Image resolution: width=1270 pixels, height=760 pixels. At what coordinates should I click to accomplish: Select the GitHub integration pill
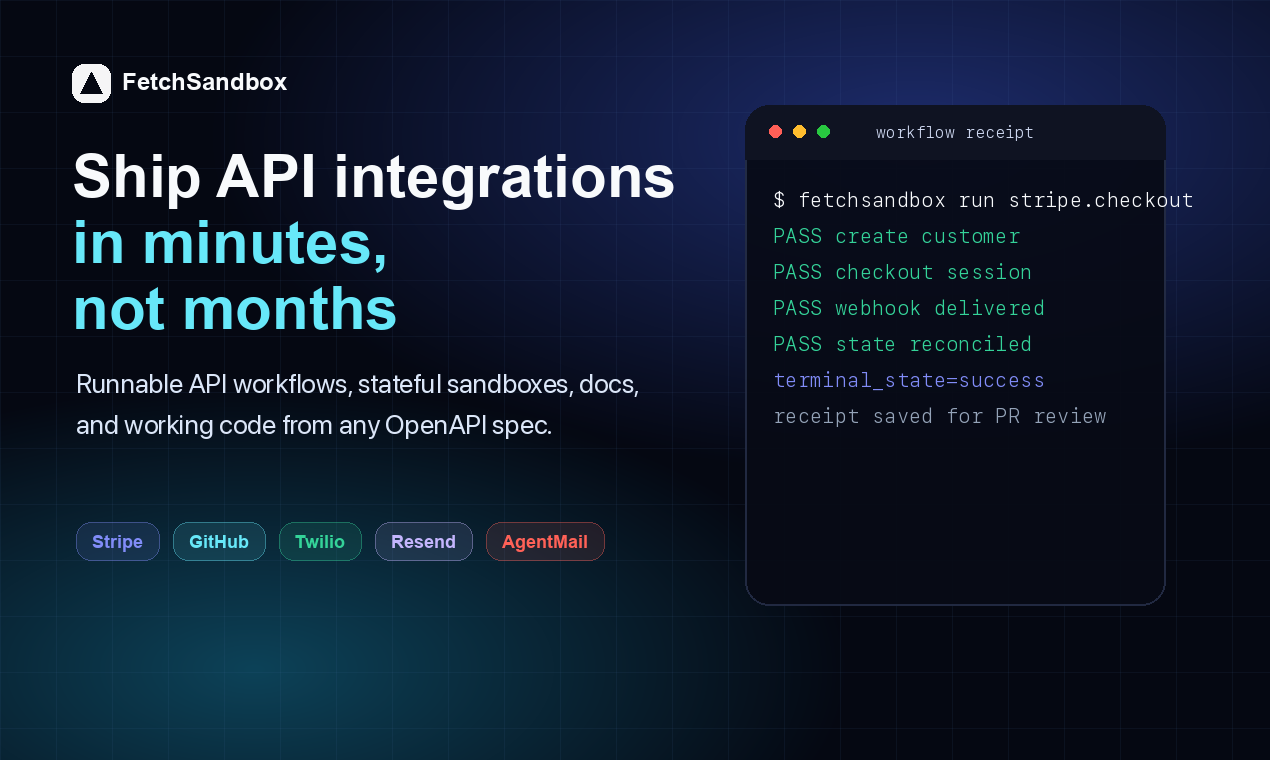point(219,542)
